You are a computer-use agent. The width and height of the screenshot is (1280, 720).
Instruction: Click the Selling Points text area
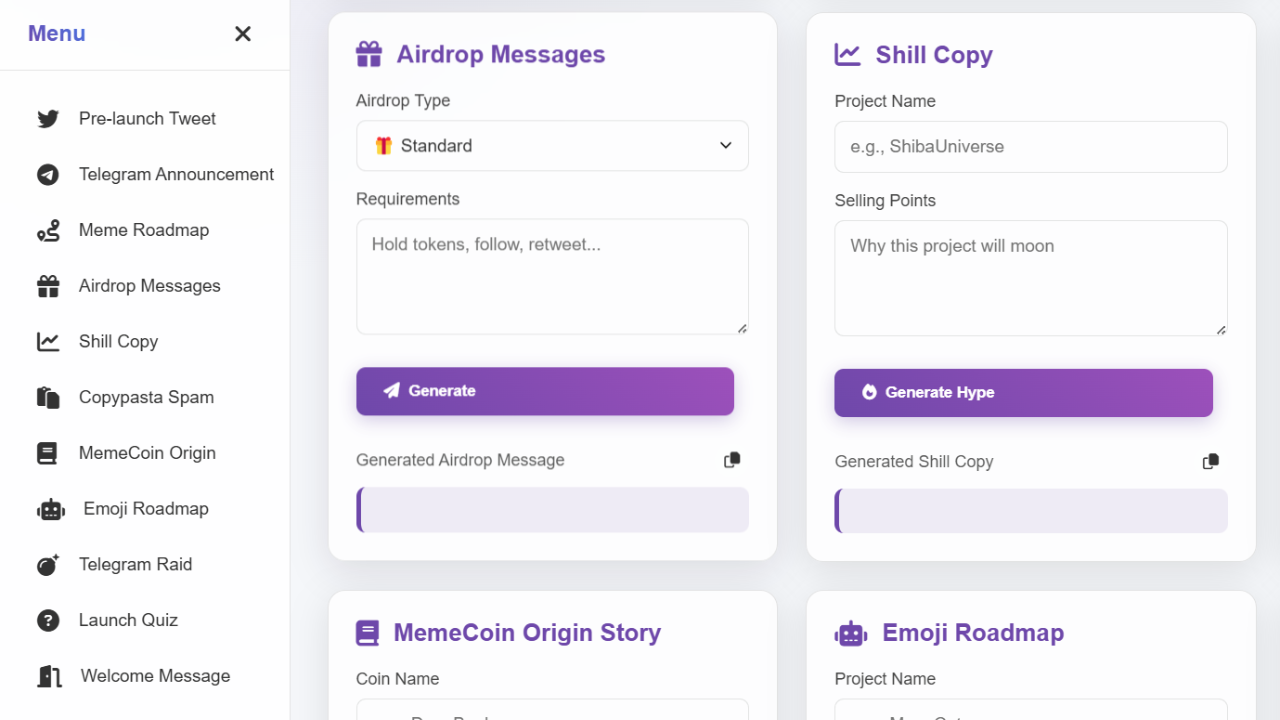1030,278
